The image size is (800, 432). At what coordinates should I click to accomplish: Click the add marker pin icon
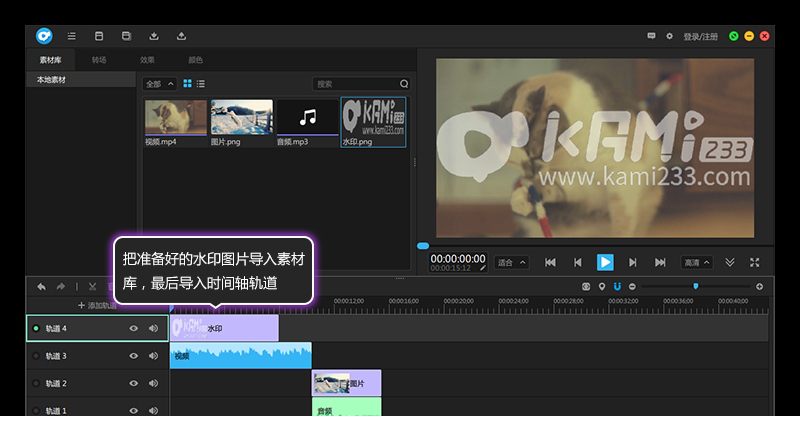click(x=602, y=287)
